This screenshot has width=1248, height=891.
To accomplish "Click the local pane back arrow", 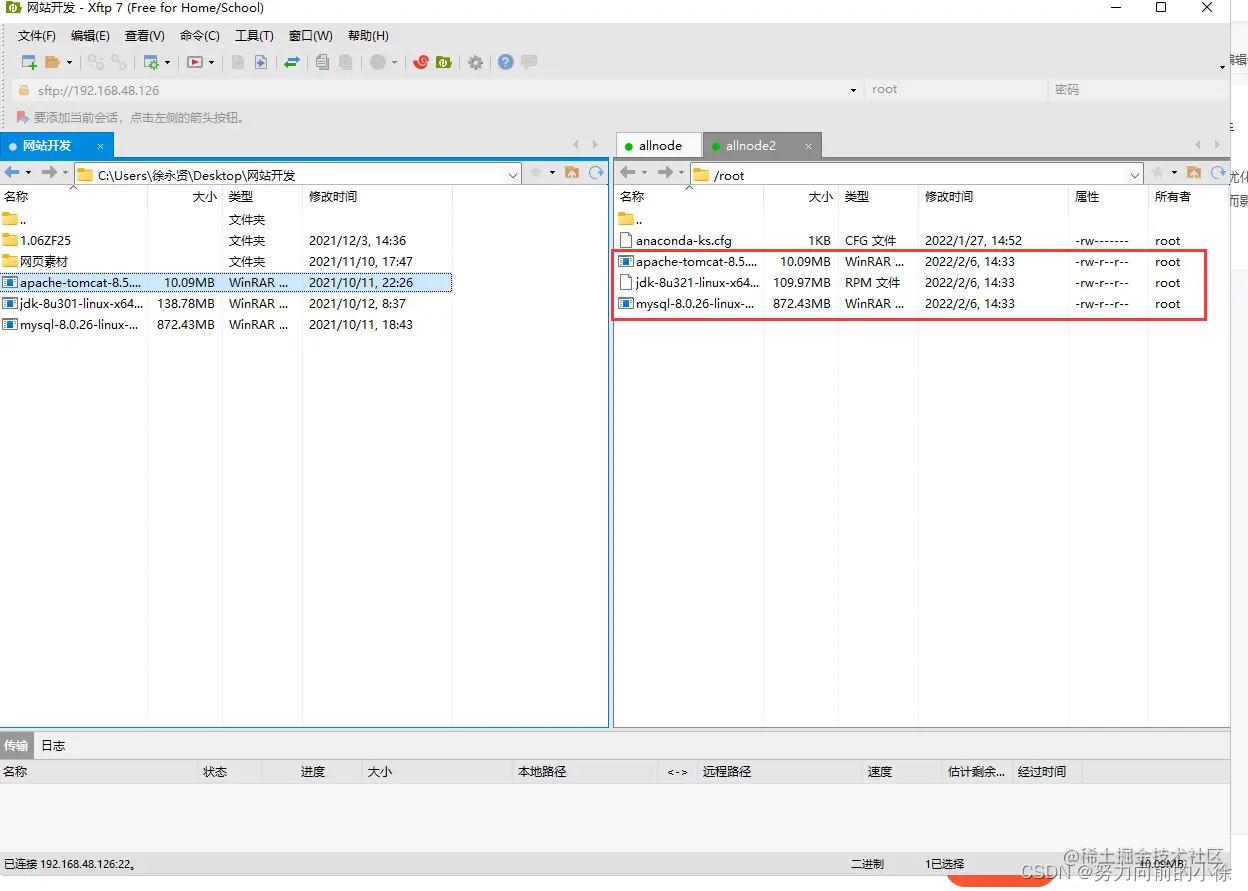I will (13, 173).
